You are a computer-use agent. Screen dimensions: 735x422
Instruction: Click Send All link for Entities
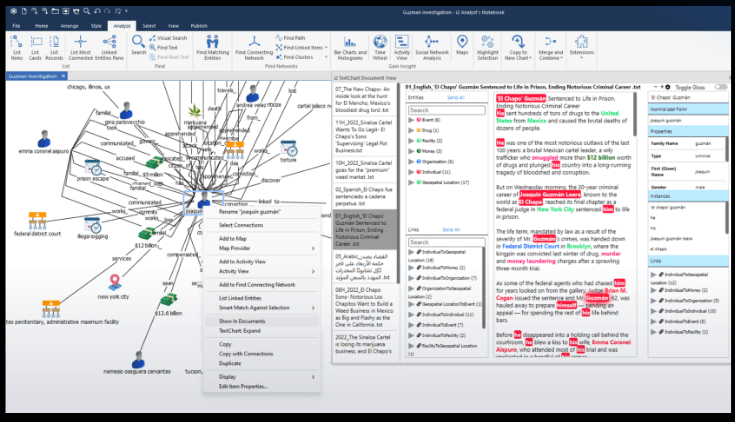456,98
